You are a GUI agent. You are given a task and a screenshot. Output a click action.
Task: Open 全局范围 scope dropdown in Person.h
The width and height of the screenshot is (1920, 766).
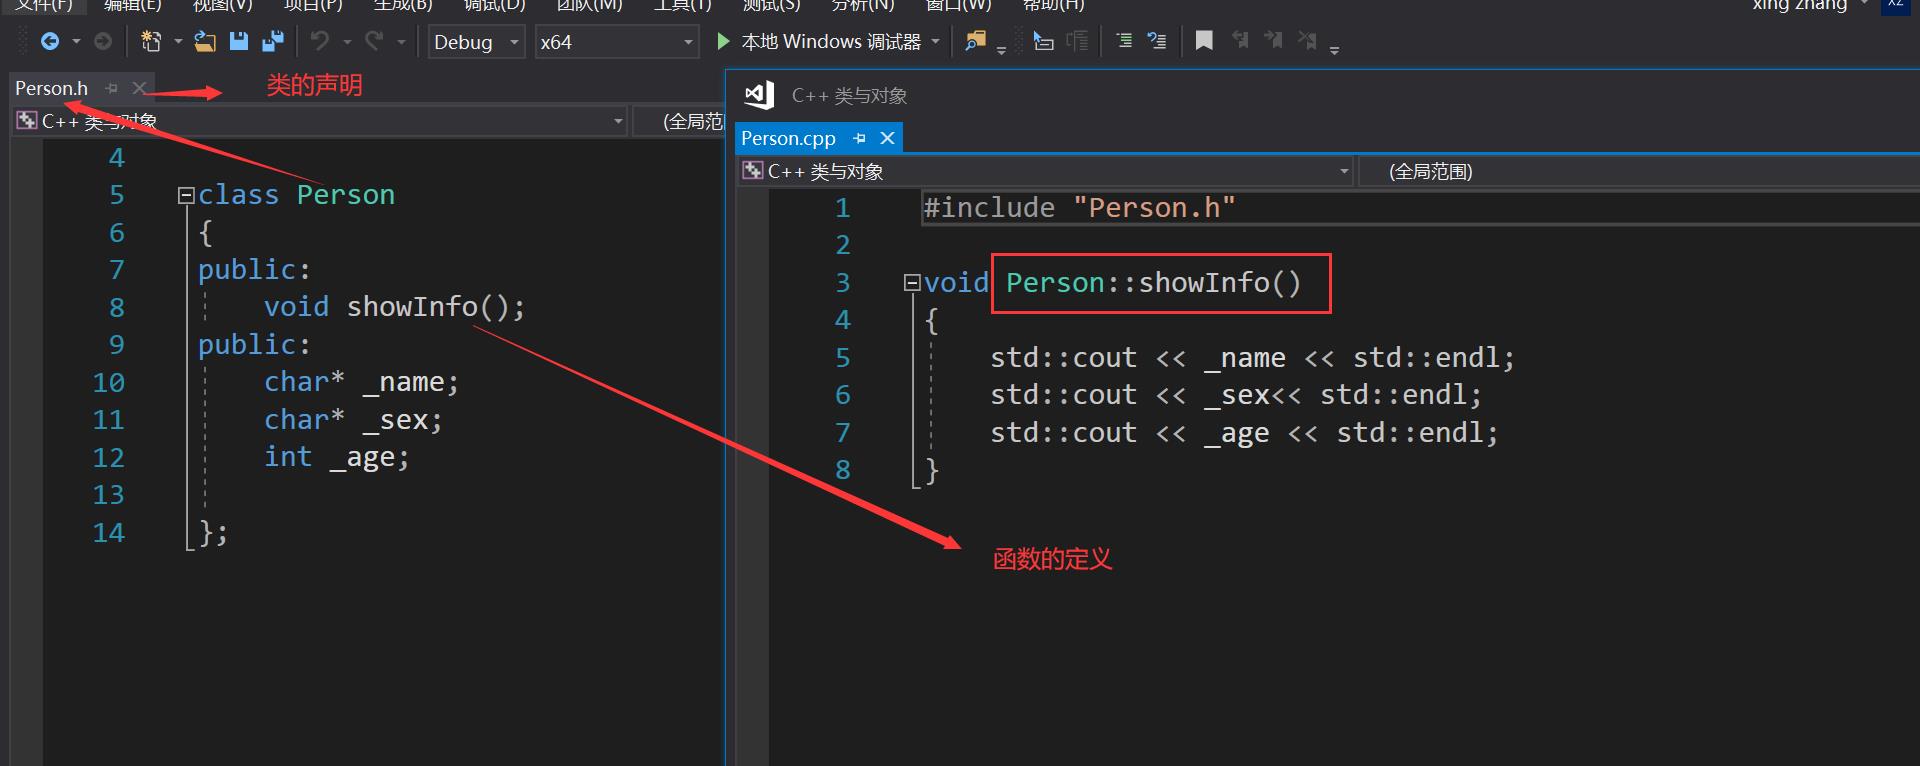pyautogui.click(x=680, y=121)
